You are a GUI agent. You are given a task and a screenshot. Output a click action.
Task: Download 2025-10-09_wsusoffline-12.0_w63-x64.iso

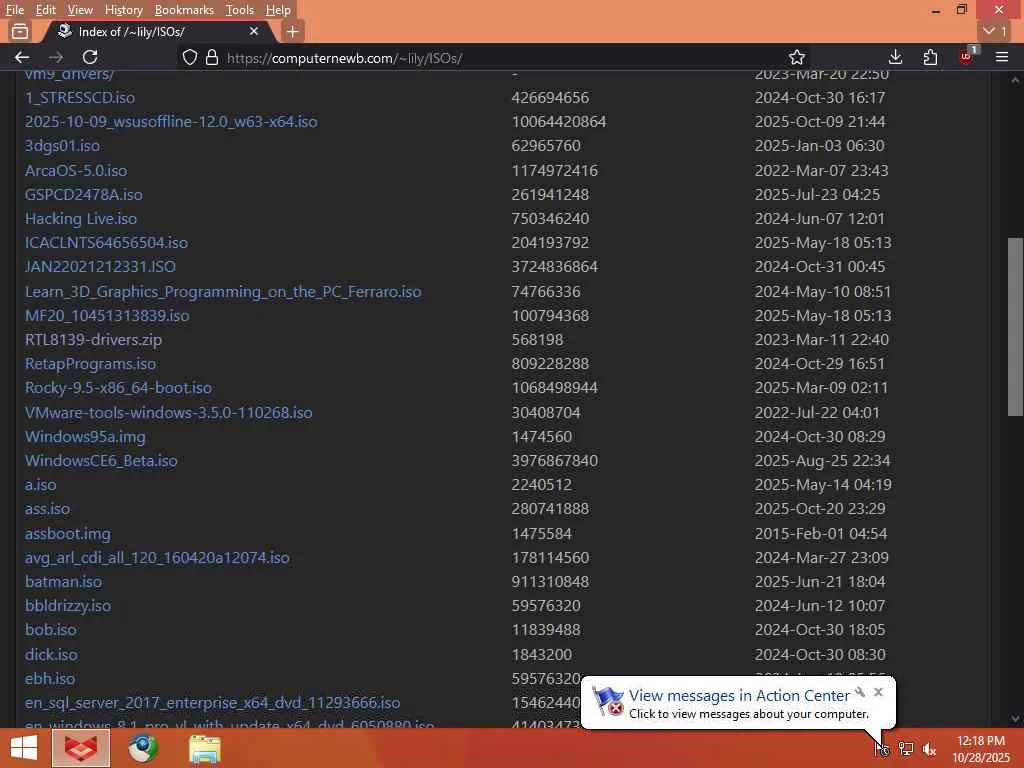tap(171, 121)
